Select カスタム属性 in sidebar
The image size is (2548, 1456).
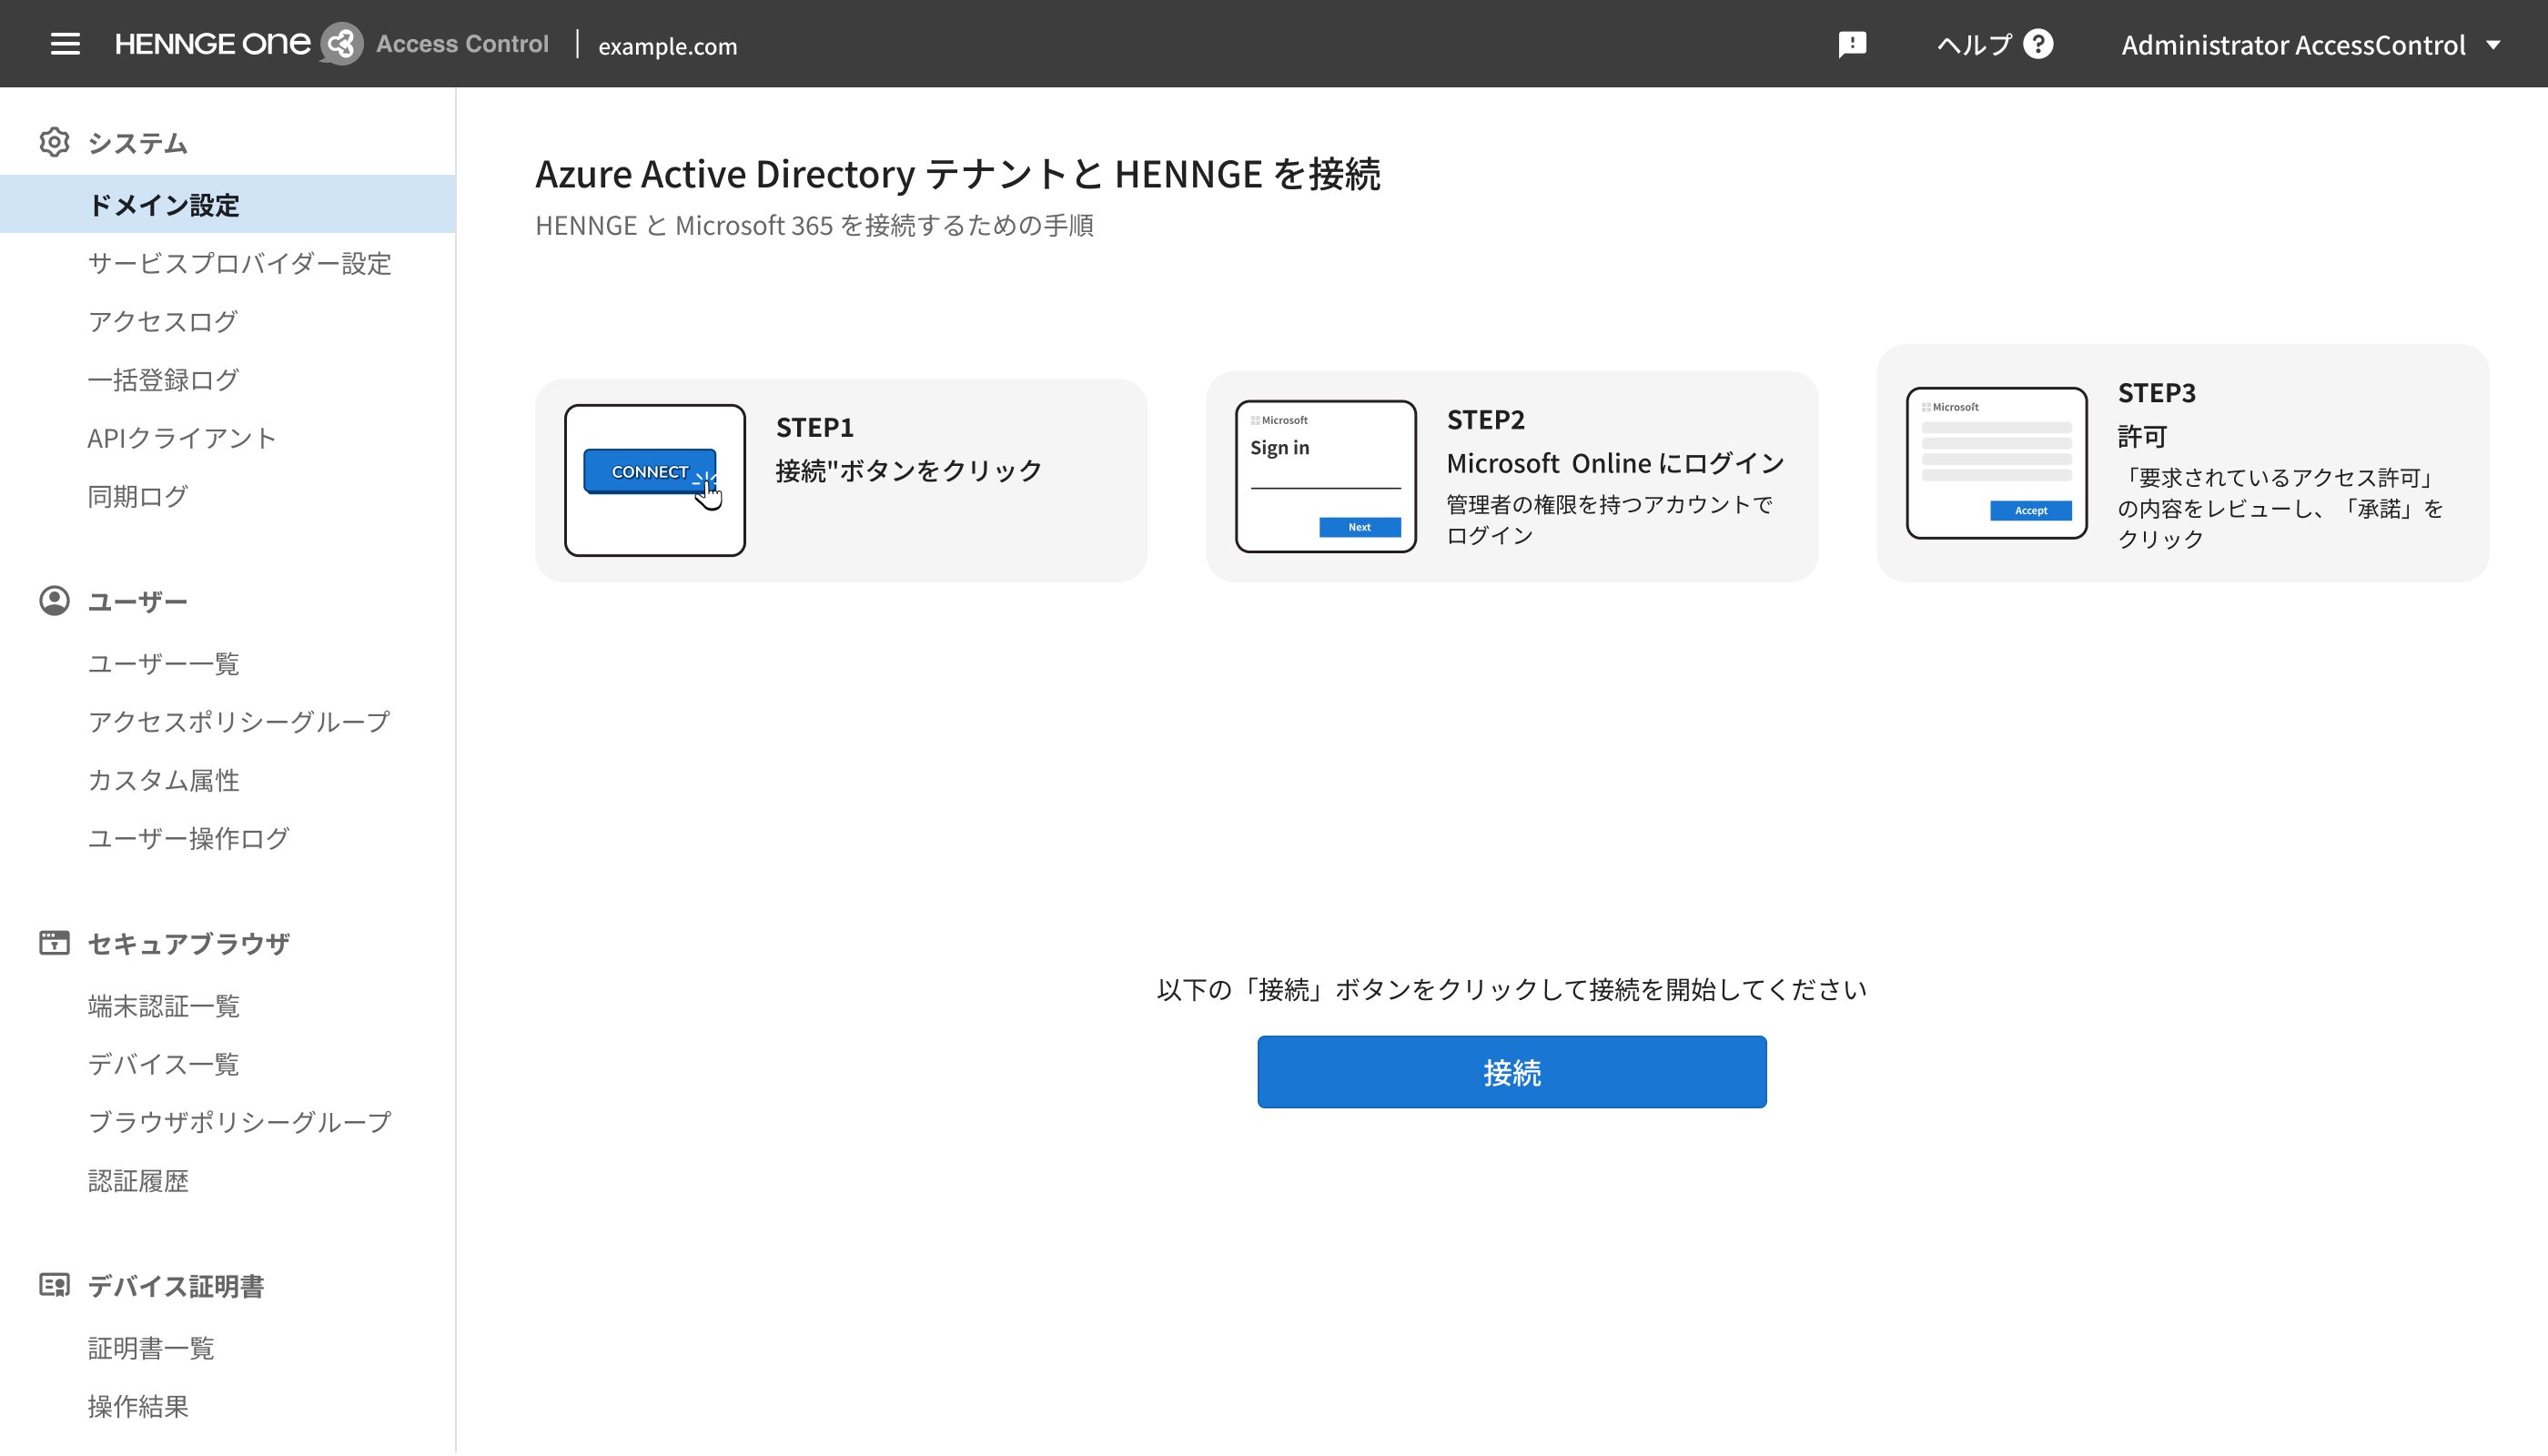tap(163, 779)
